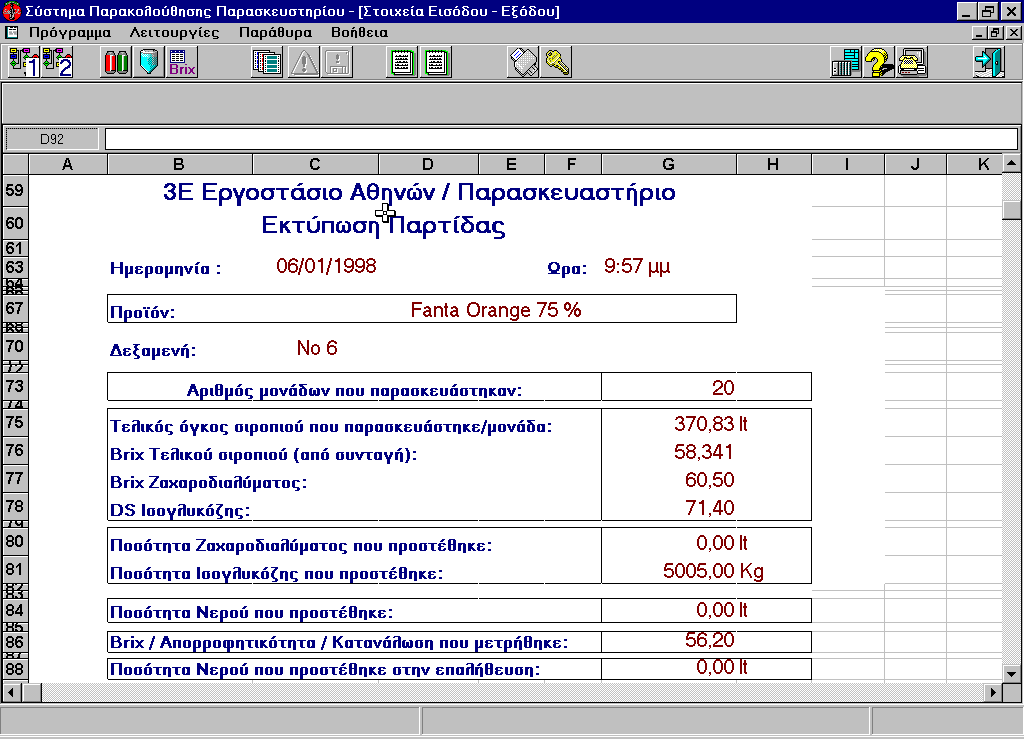
Task: Click the yellow key icon
Action: (x=556, y=63)
